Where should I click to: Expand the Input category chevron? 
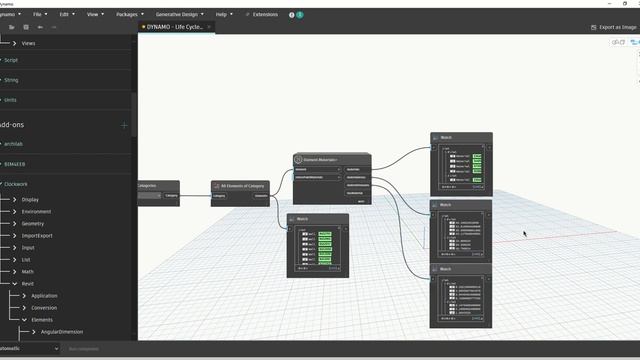(x=15, y=248)
